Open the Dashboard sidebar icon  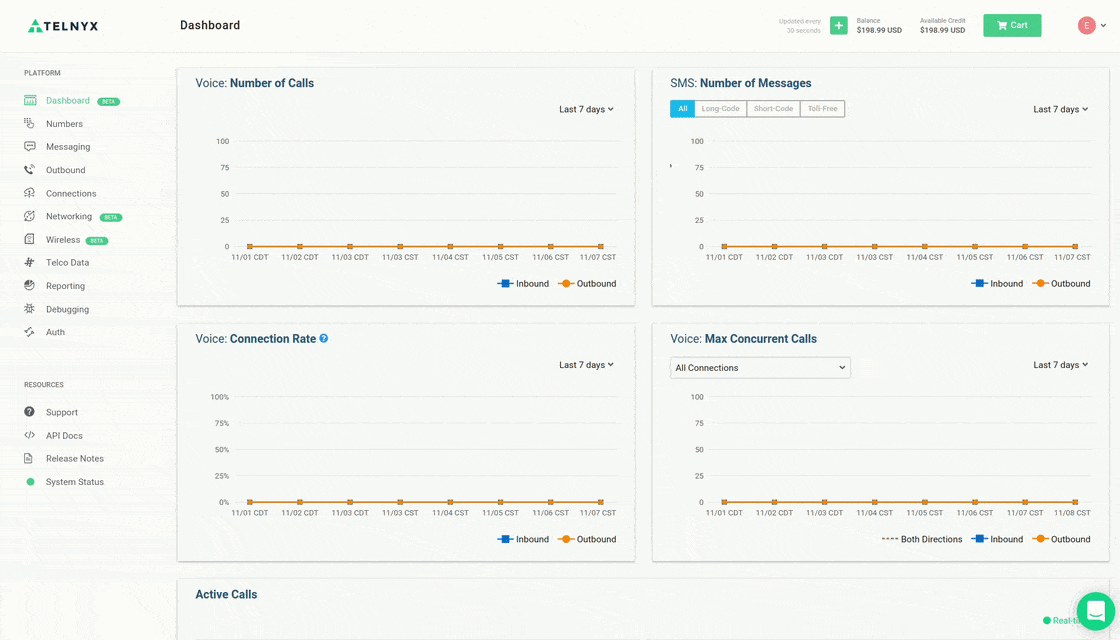(x=29, y=101)
